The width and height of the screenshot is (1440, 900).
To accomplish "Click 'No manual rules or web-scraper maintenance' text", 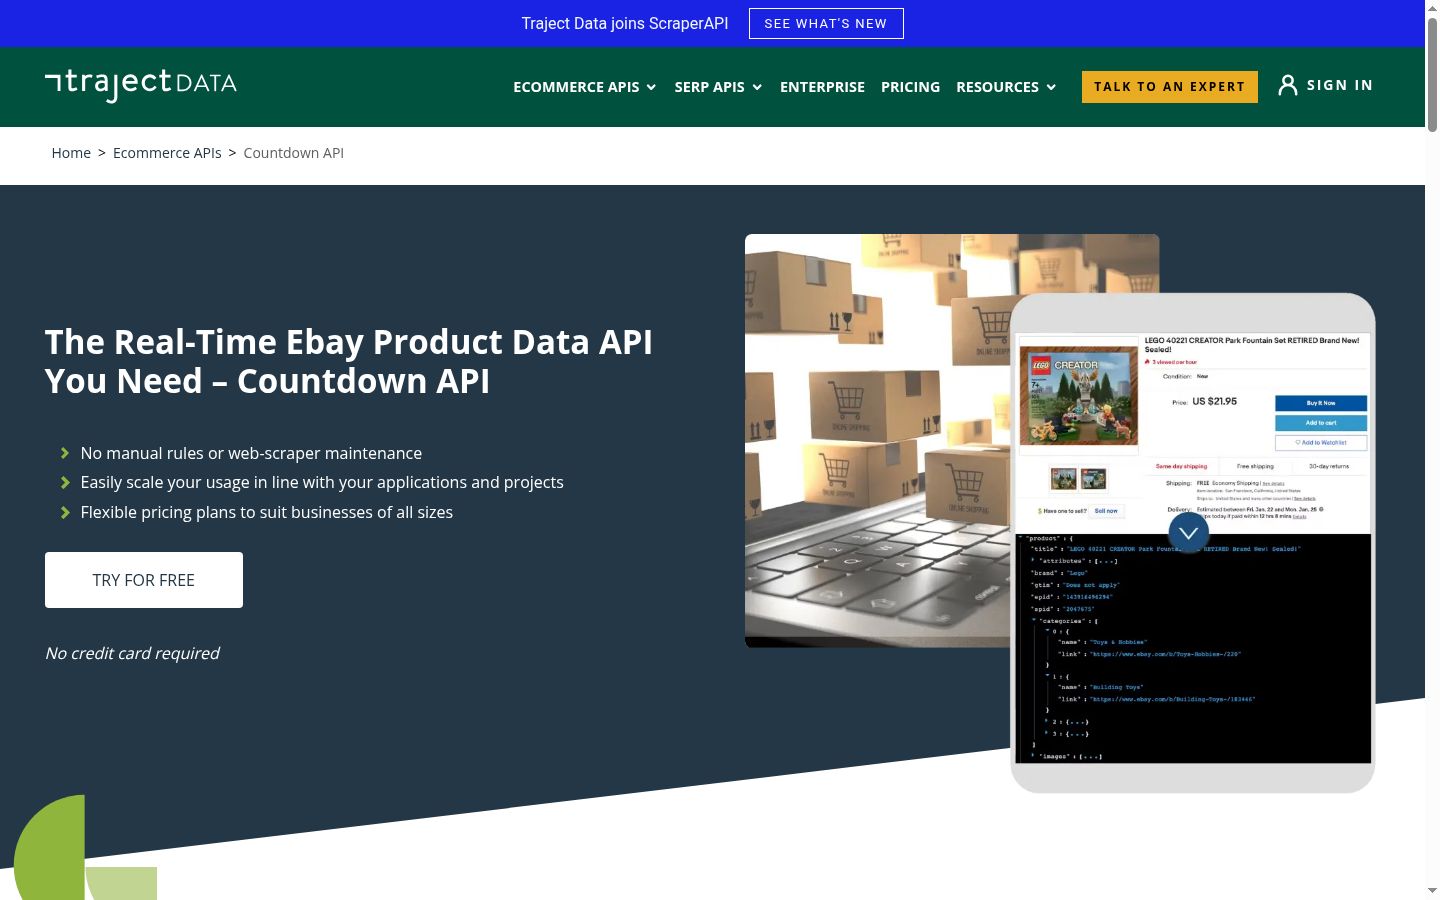I will click(251, 453).
